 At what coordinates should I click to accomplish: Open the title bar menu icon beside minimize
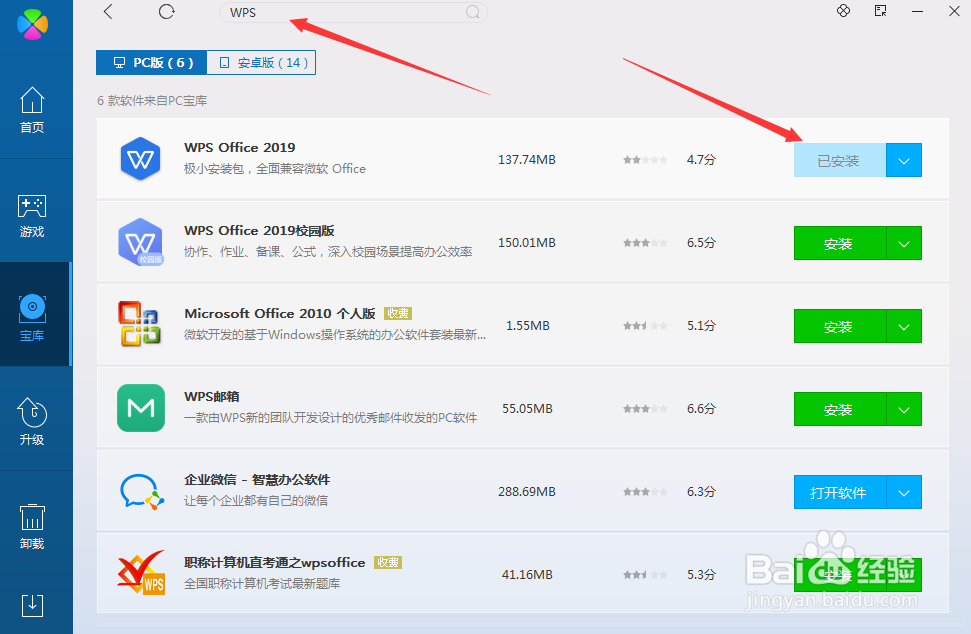pyautogui.click(x=881, y=11)
